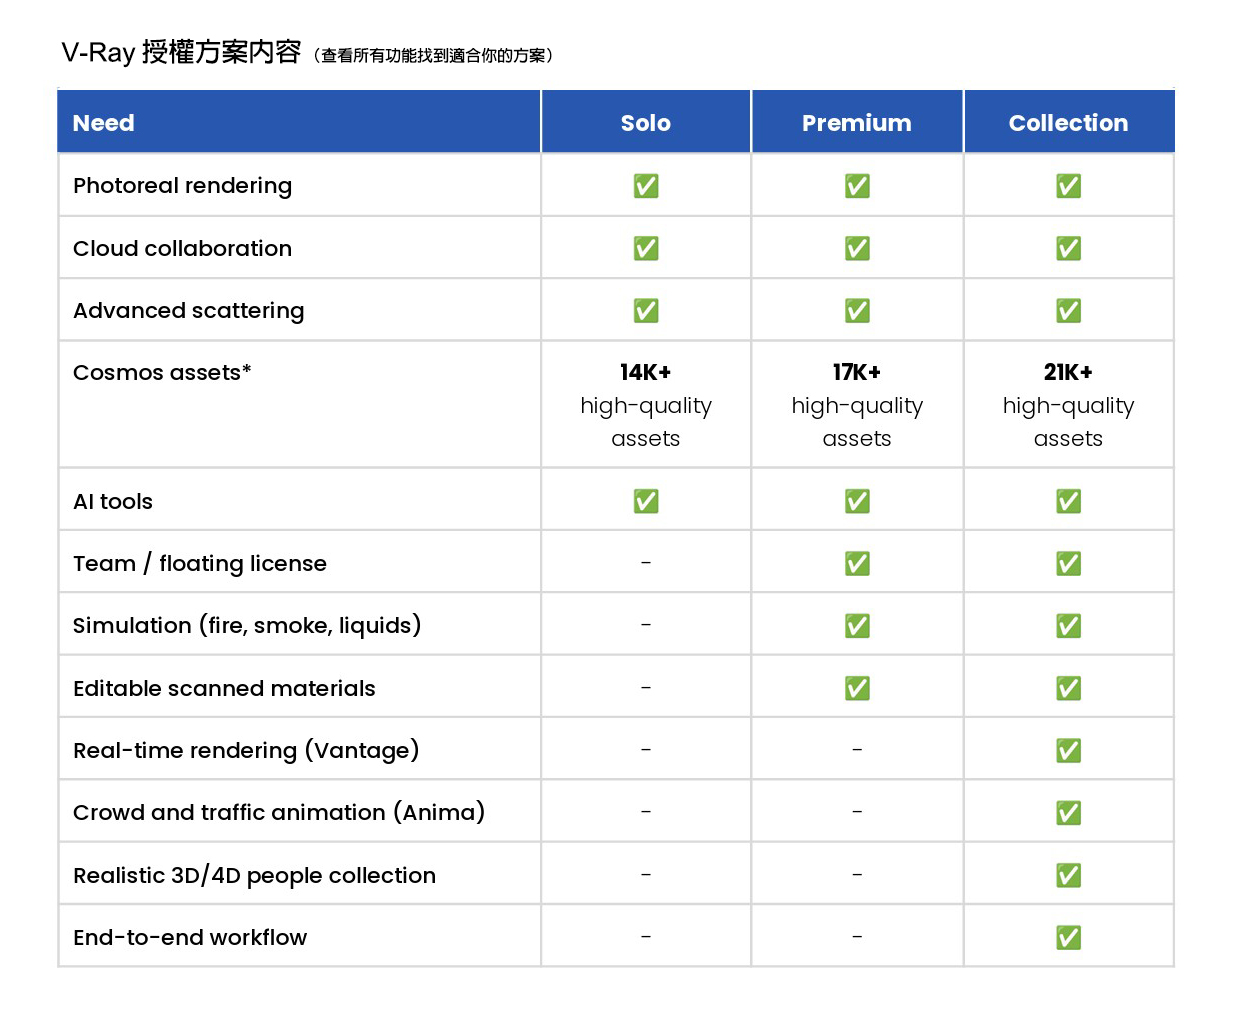Click Premium checkmark for Editable scanned materials
Viewport: 1240px width, 1027px height.
point(857,688)
